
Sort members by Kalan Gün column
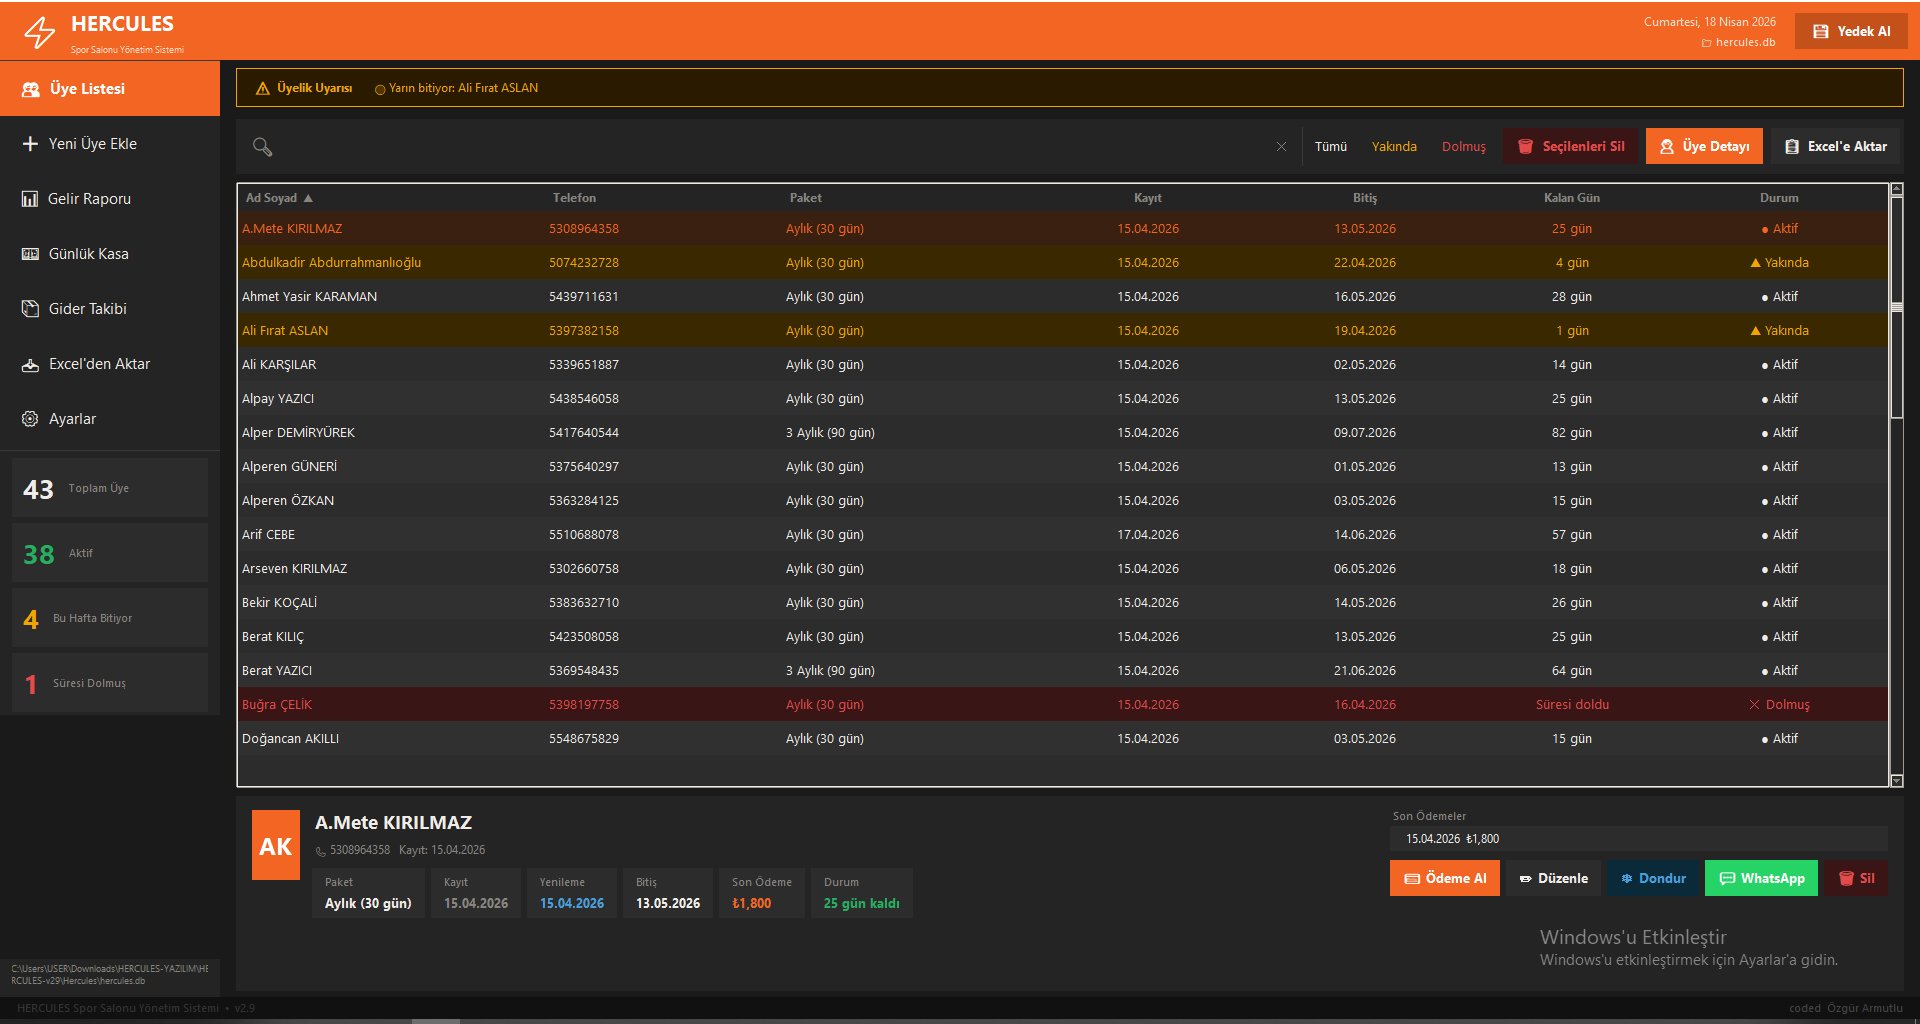point(1571,198)
